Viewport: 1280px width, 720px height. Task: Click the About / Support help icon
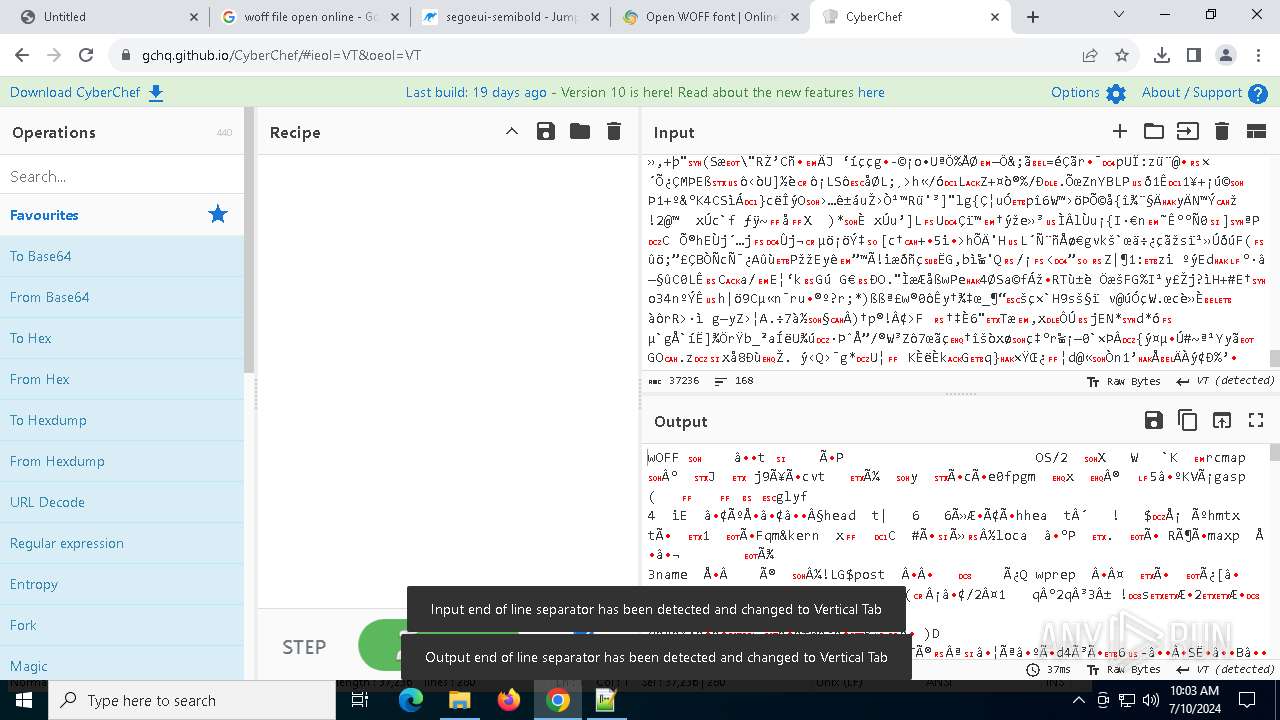point(1258,93)
